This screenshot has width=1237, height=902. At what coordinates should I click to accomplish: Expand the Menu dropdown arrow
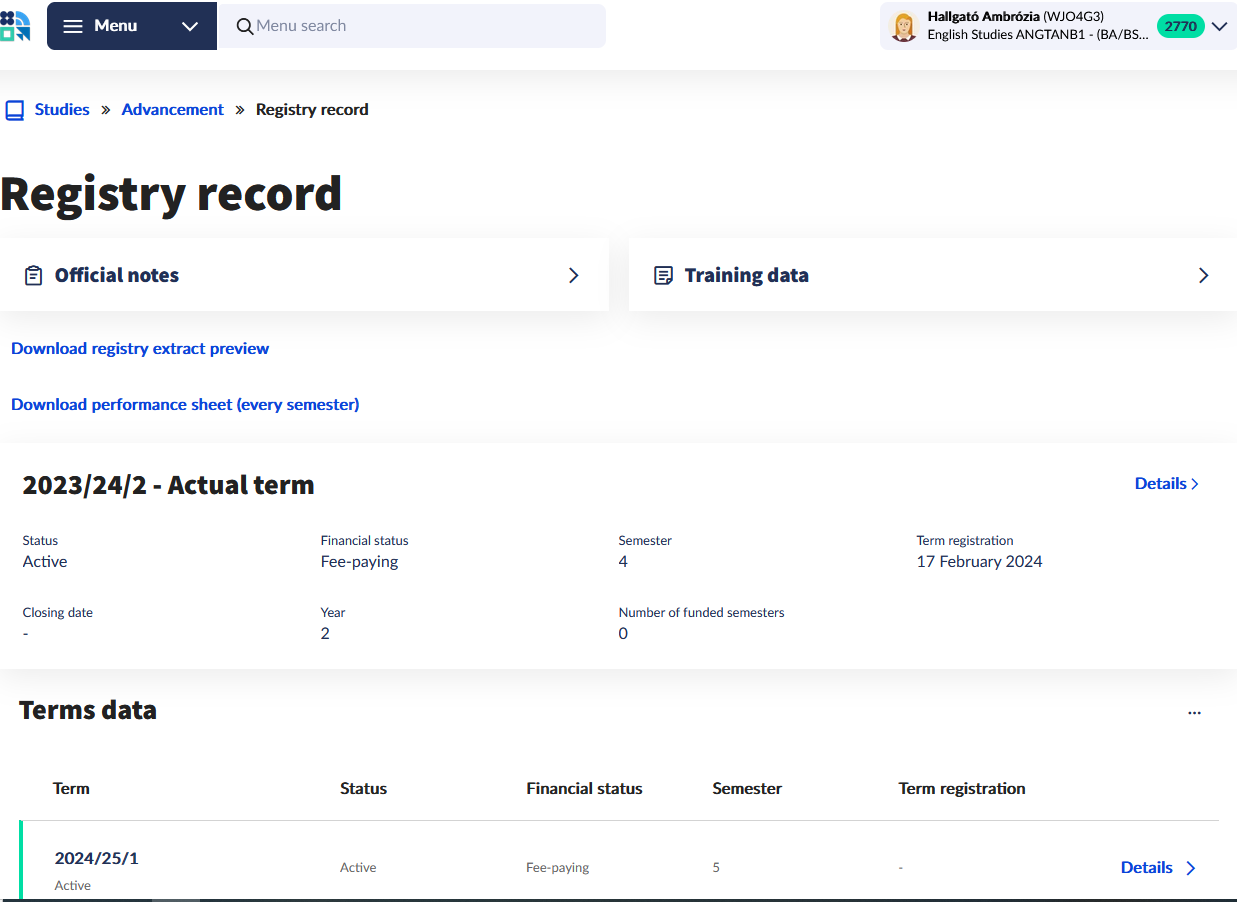(x=190, y=26)
